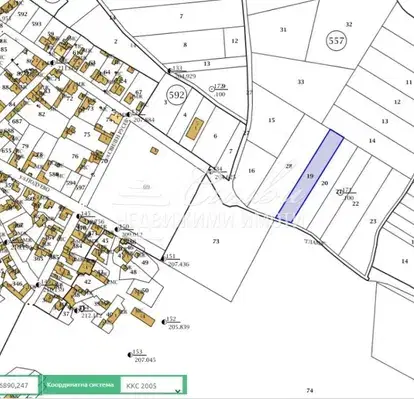Select parcel 22 on the map
This screenshot has height=399, width=414.
point(356,204)
